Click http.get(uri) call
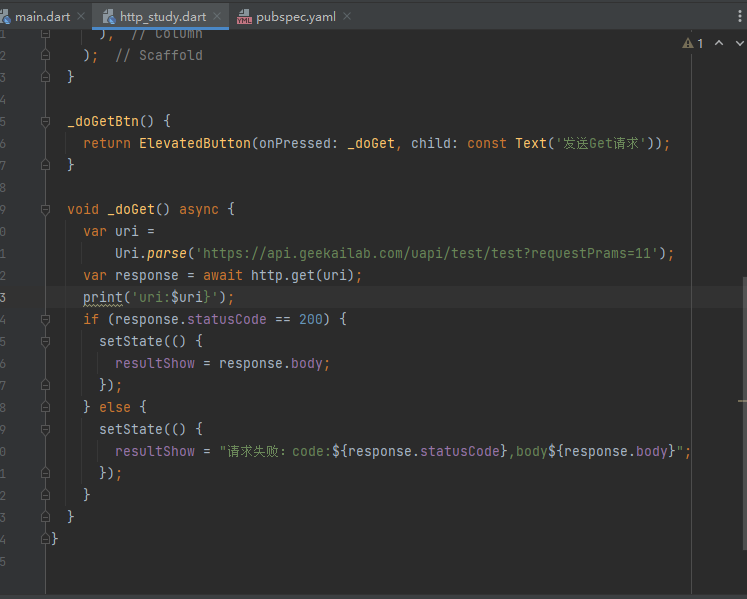747x599 pixels. pos(302,275)
